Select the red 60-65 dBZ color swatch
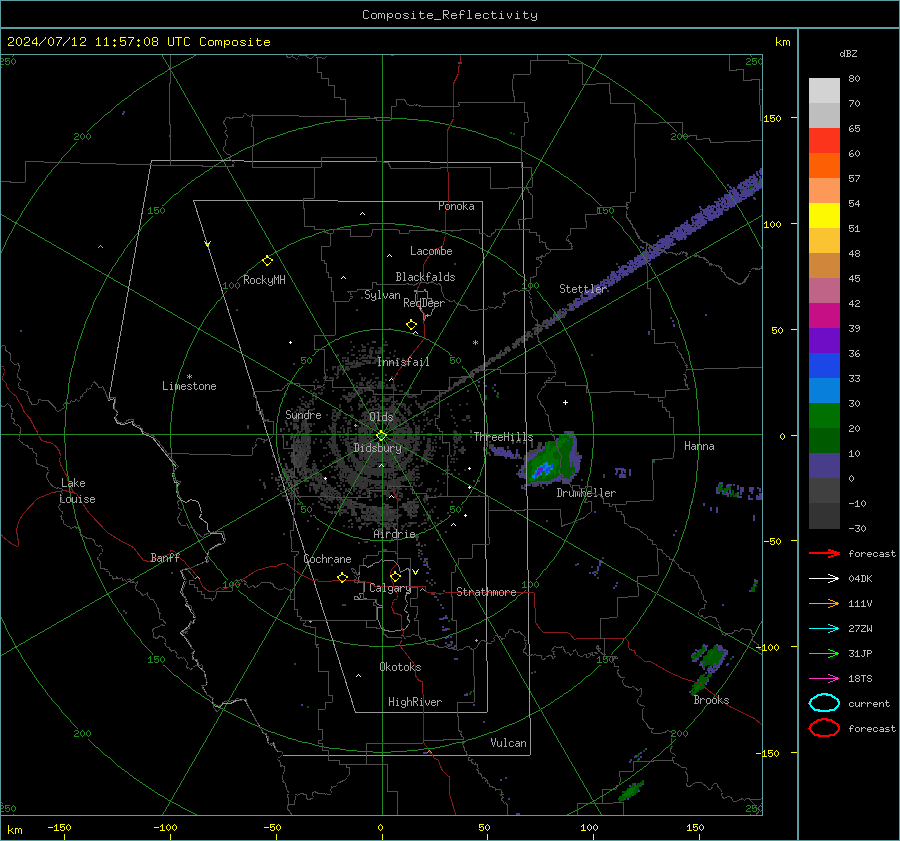The height and width of the screenshot is (841, 900). pos(824,141)
